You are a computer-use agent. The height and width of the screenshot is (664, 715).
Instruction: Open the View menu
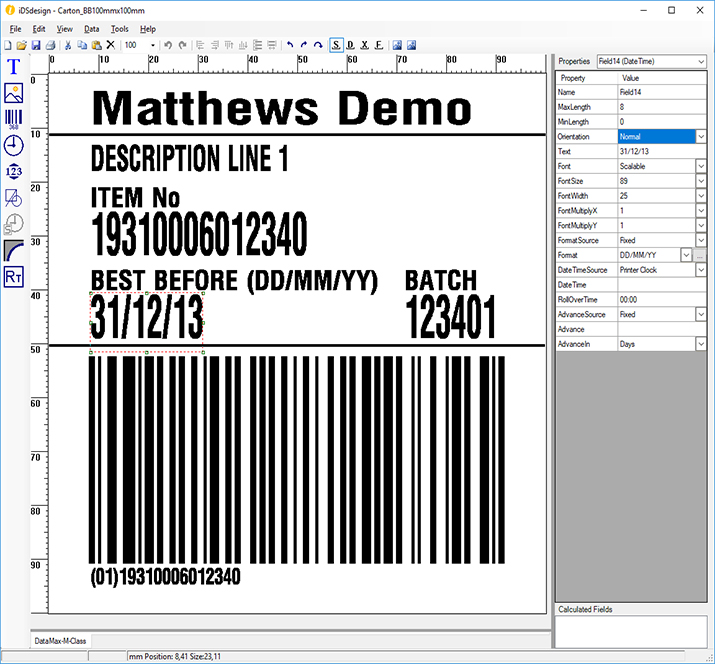point(64,29)
